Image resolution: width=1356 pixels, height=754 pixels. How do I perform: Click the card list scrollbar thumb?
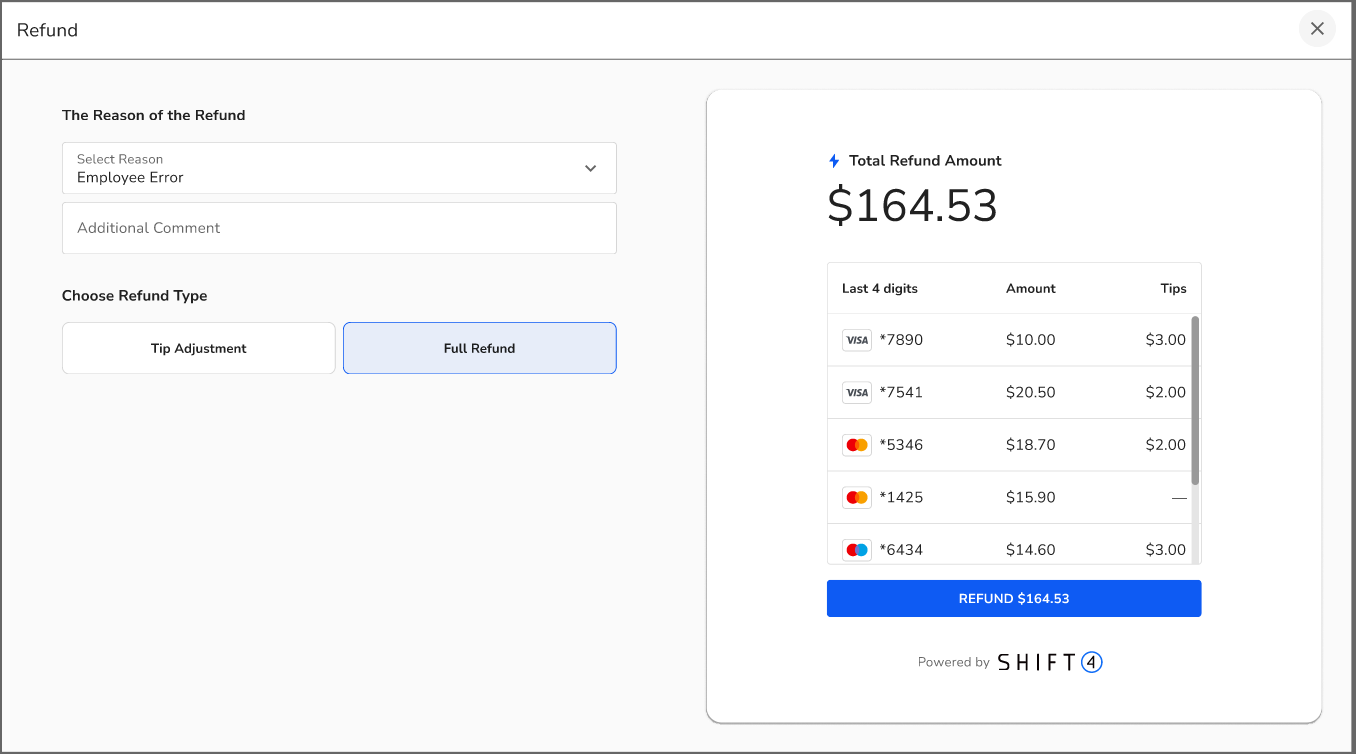point(1195,400)
